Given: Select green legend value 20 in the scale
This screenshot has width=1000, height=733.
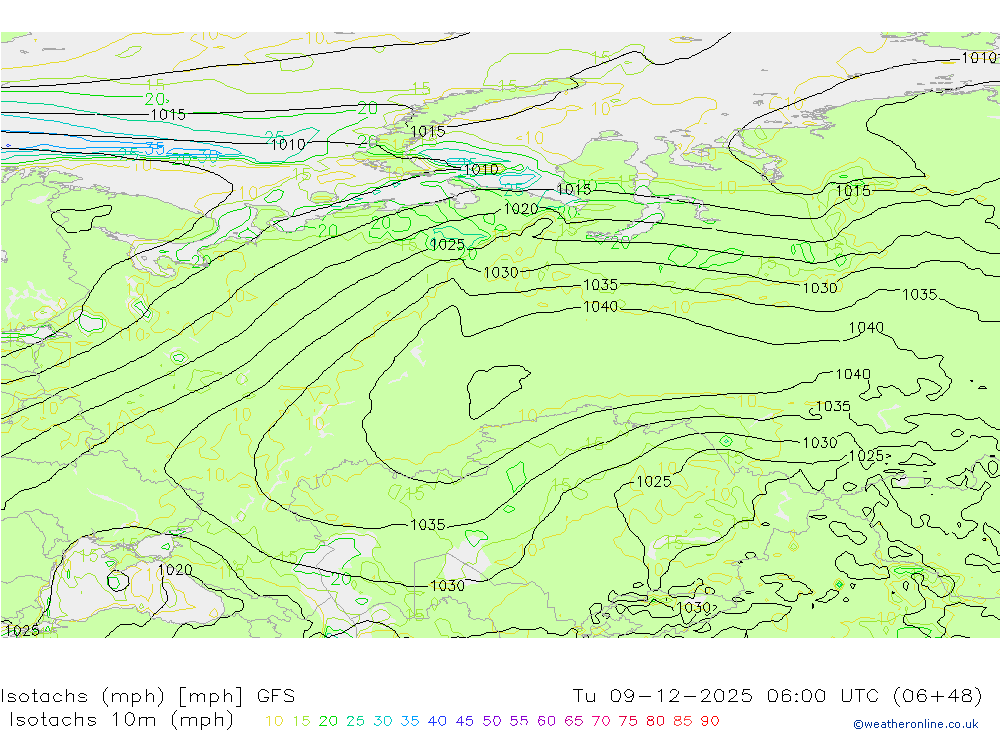Looking at the screenshot, I should point(328,721).
